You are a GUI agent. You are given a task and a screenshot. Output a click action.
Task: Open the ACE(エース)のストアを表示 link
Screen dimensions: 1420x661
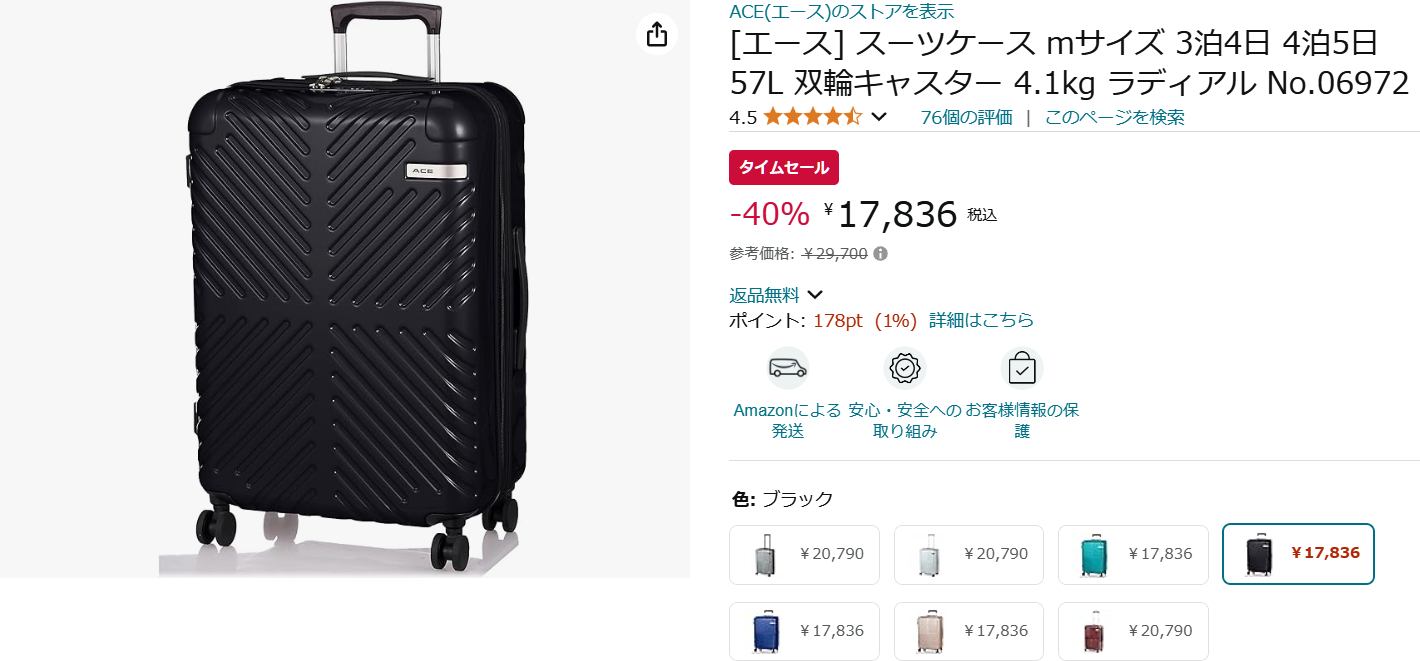tap(840, 11)
